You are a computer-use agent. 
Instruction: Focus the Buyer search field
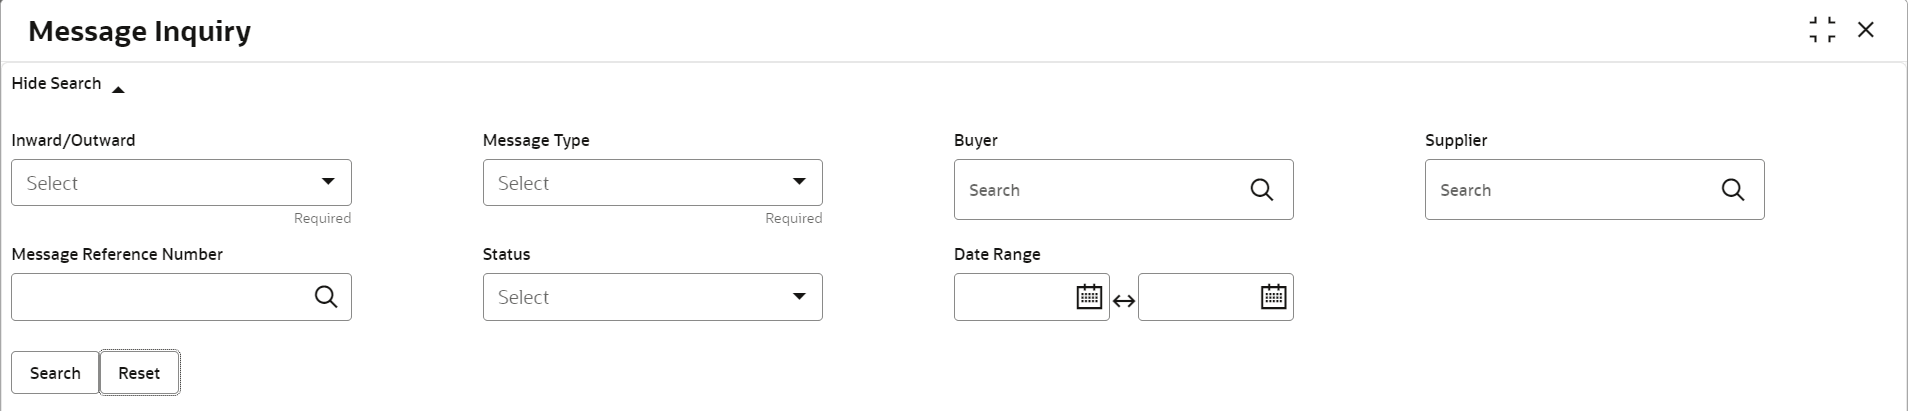[x=1100, y=190]
